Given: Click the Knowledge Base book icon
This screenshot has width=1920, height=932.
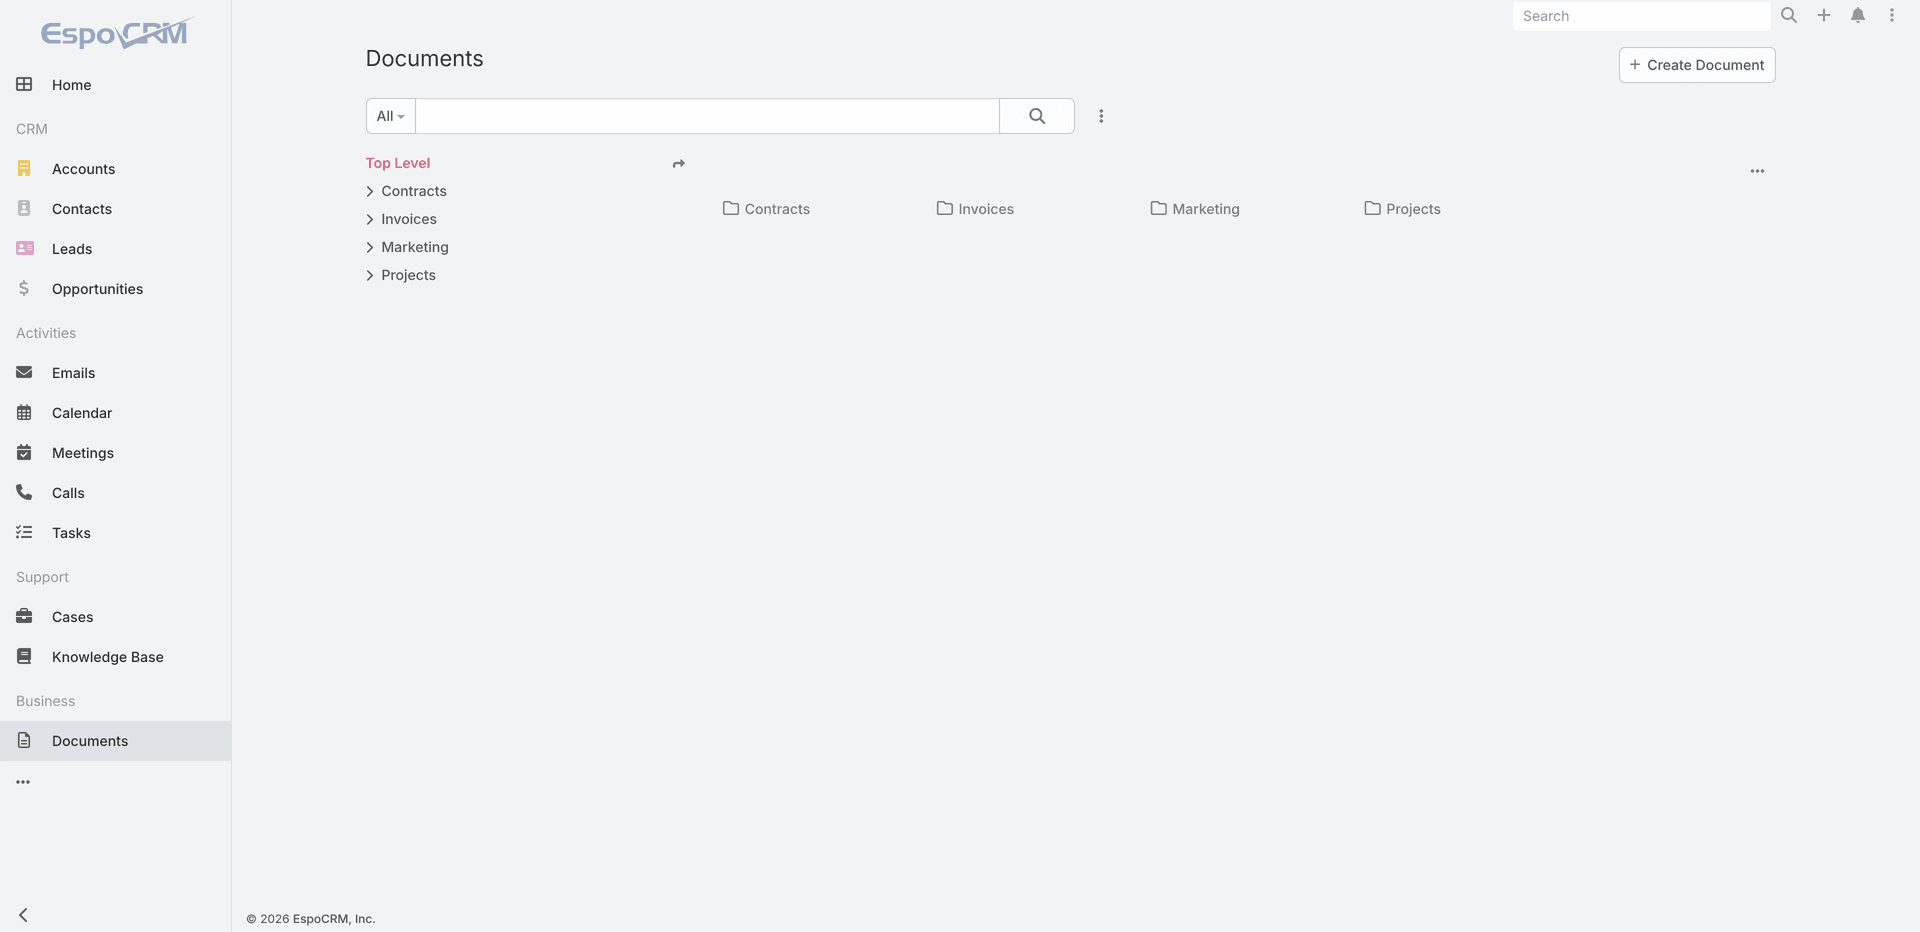Looking at the screenshot, I should tap(24, 656).
